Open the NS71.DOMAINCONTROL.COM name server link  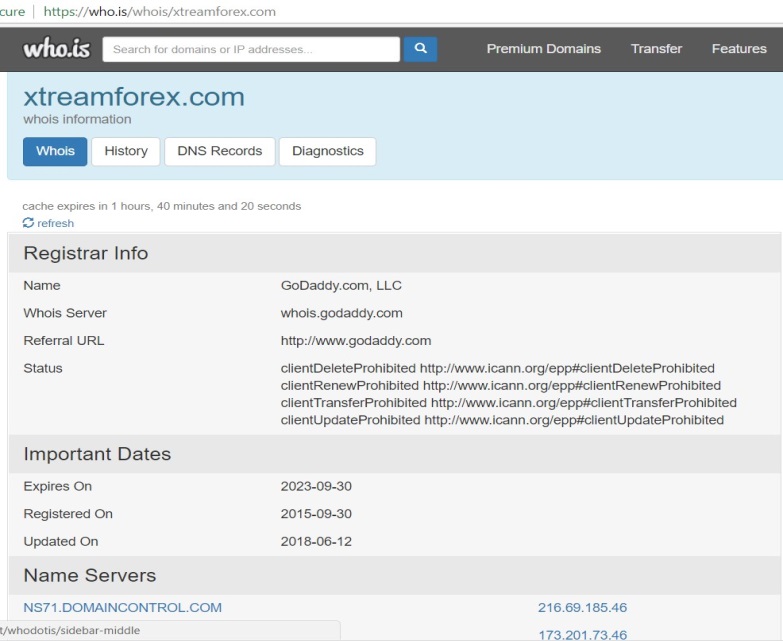(122, 608)
